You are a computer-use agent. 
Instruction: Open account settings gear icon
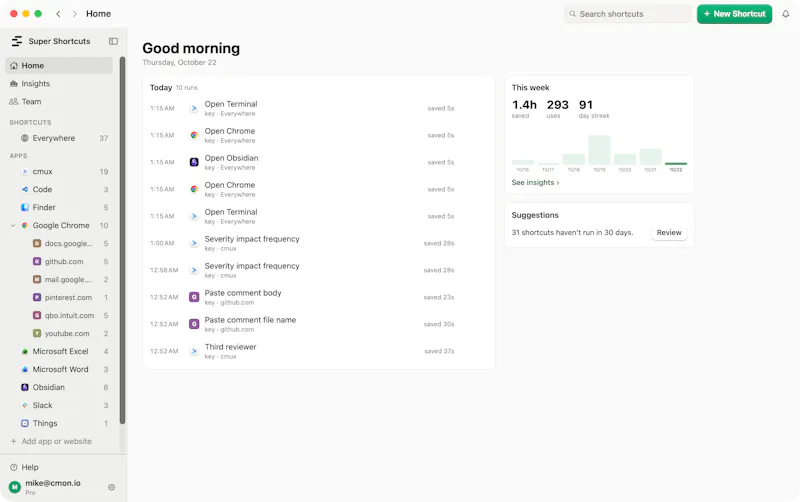tap(111, 487)
